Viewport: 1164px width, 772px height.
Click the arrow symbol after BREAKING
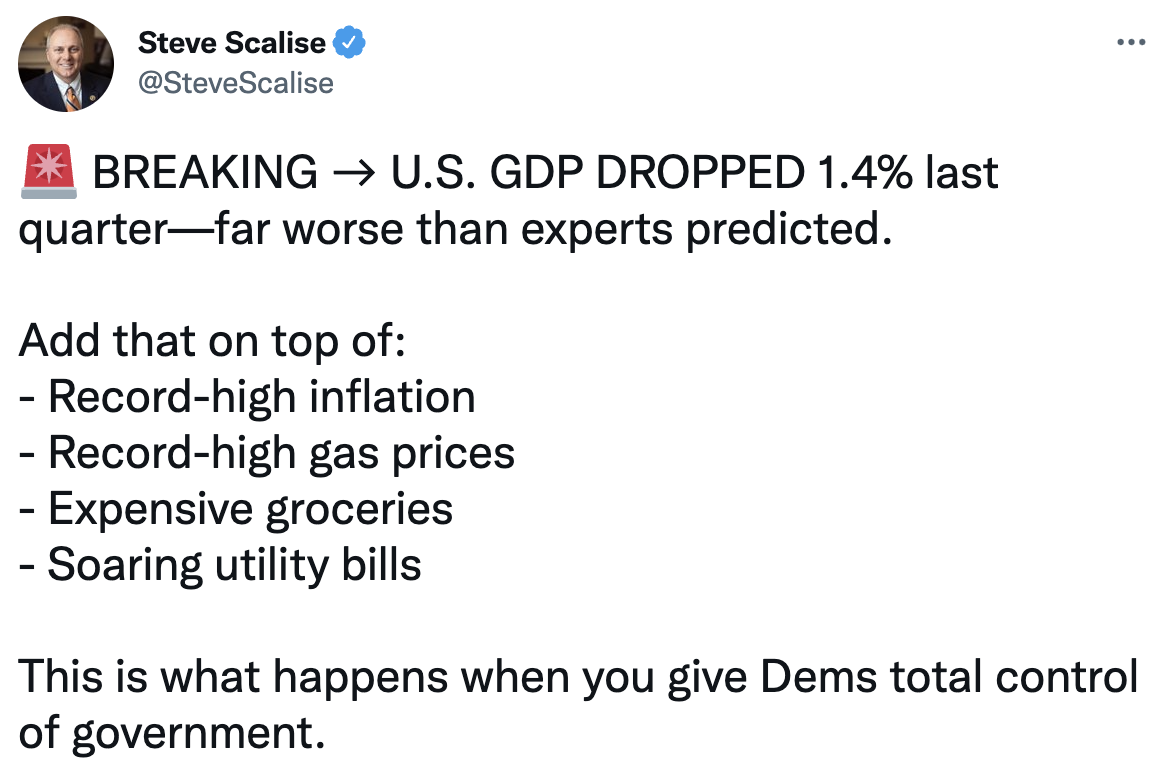[x=354, y=173]
